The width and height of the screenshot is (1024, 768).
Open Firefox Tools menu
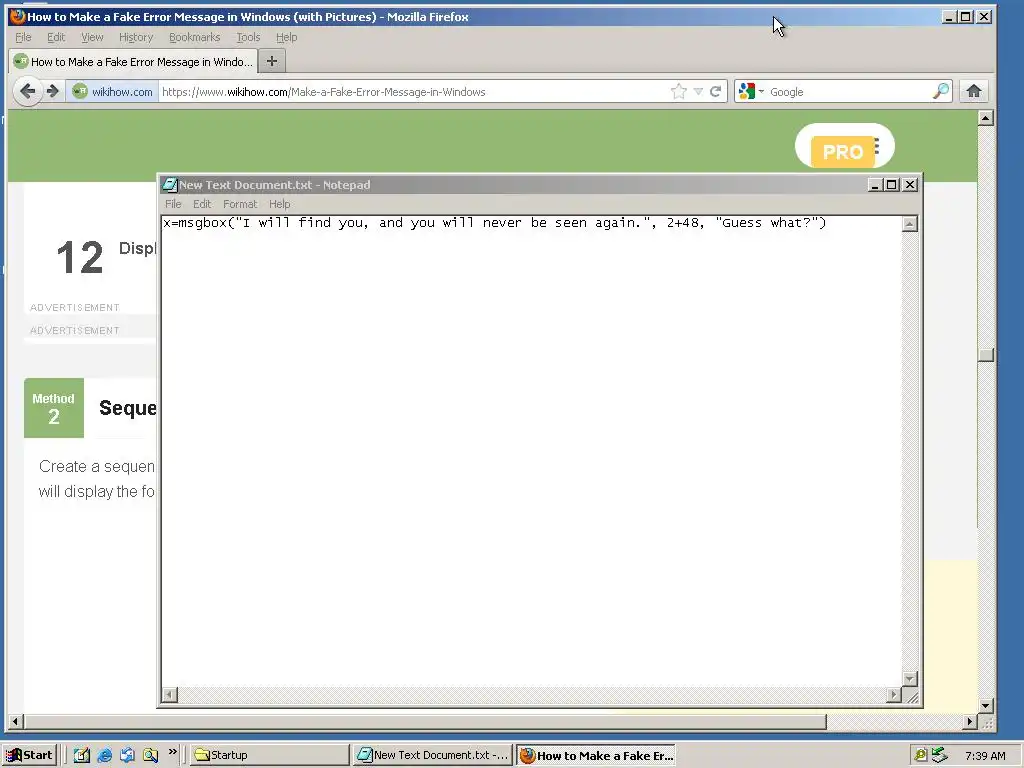pos(248,37)
